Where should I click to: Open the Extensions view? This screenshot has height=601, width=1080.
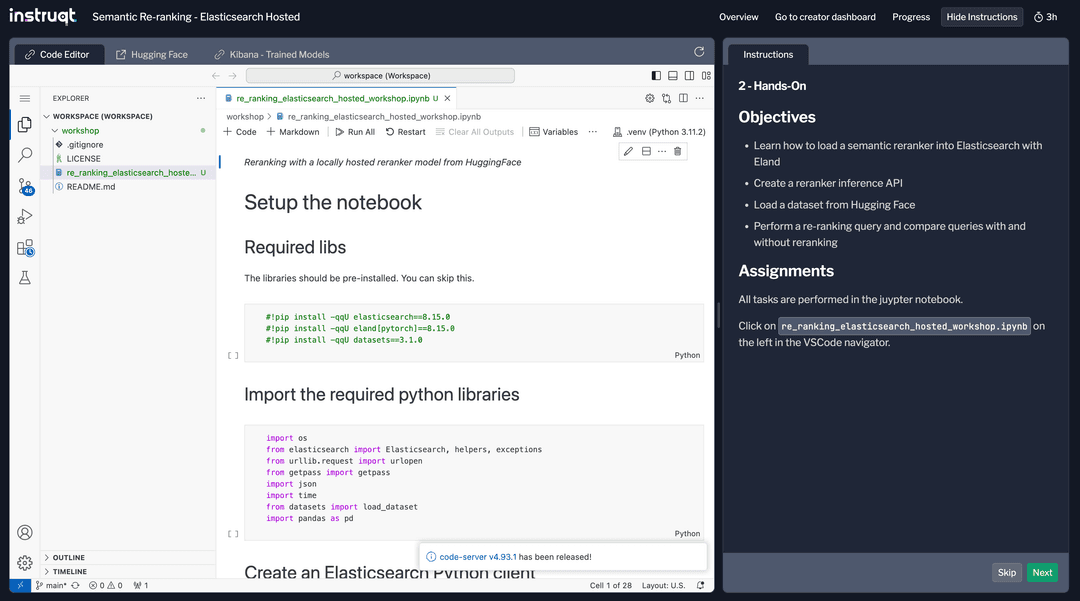coord(24,246)
